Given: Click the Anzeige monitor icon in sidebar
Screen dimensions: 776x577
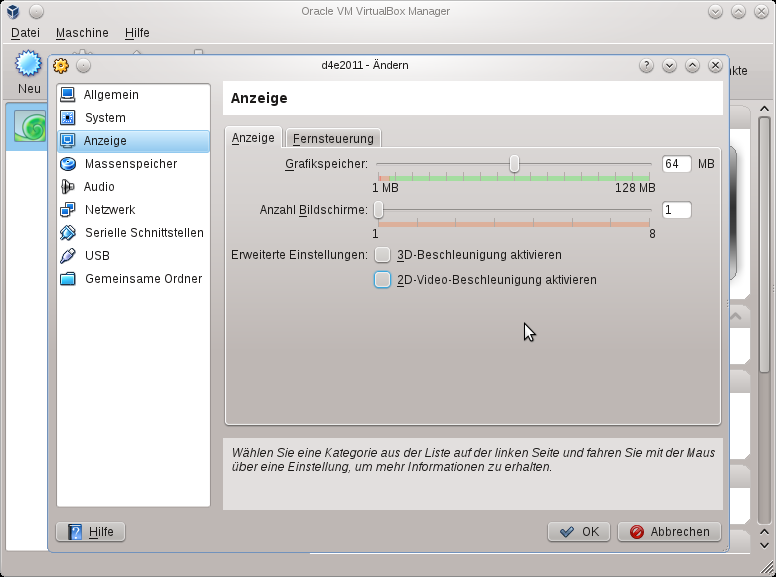Looking at the screenshot, I should click(68, 141).
